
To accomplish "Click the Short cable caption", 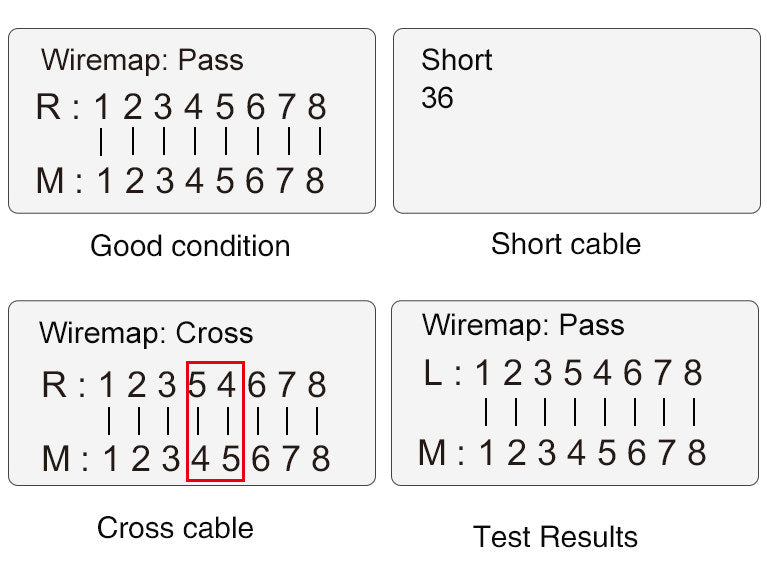I will point(566,244).
